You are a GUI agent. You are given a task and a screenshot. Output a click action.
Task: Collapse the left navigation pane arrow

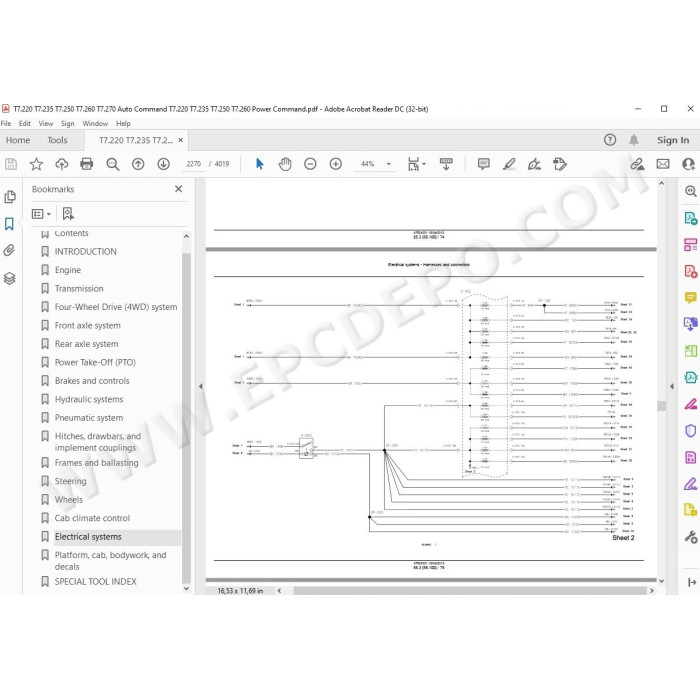pyautogui.click(x=200, y=387)
